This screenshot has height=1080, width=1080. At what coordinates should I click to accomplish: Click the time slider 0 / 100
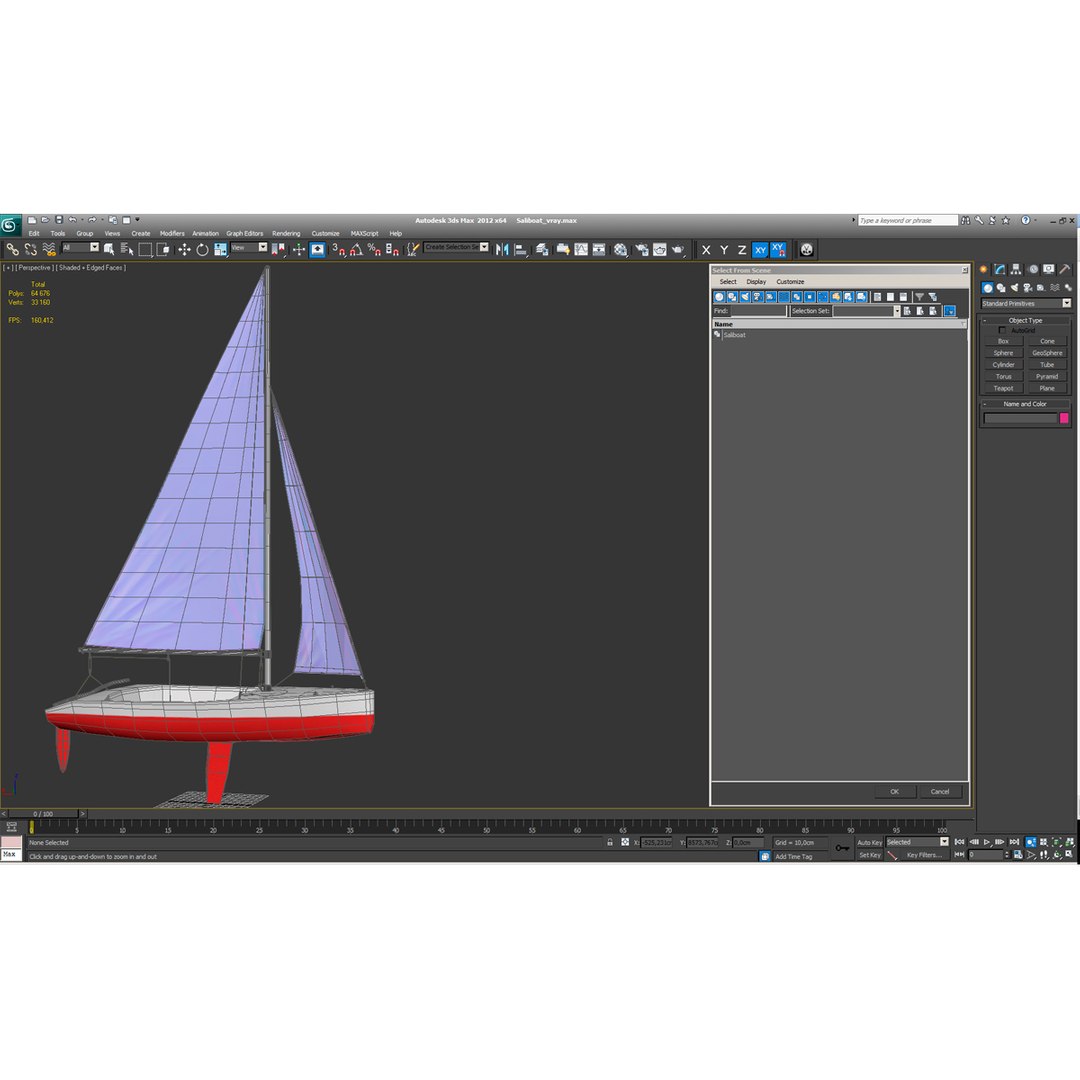[43, 814]
